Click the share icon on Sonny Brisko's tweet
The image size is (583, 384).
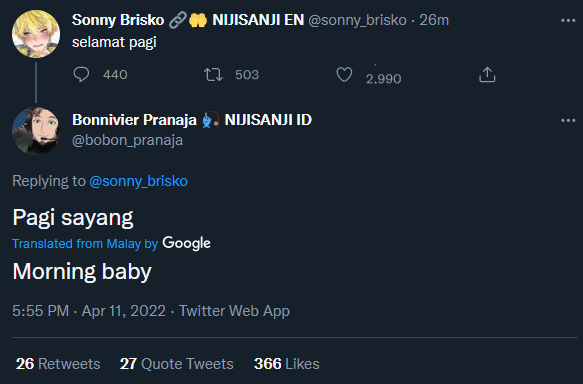pos(487,75)
